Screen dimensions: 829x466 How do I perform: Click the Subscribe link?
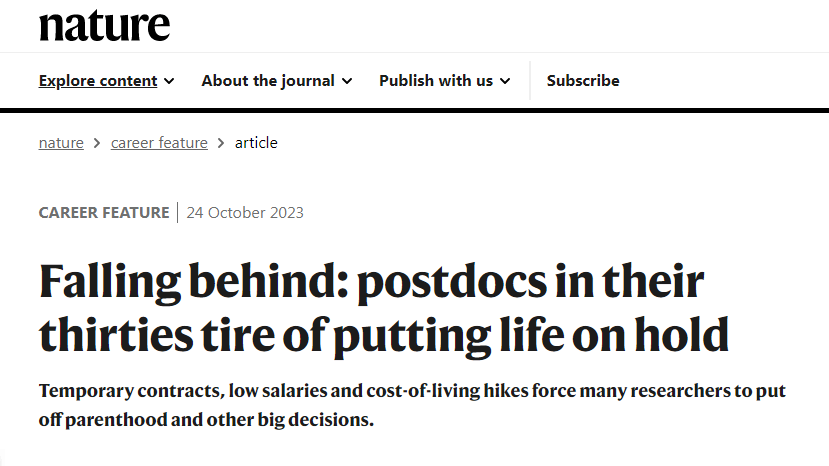pyautogui.click(x=583, y=81)
